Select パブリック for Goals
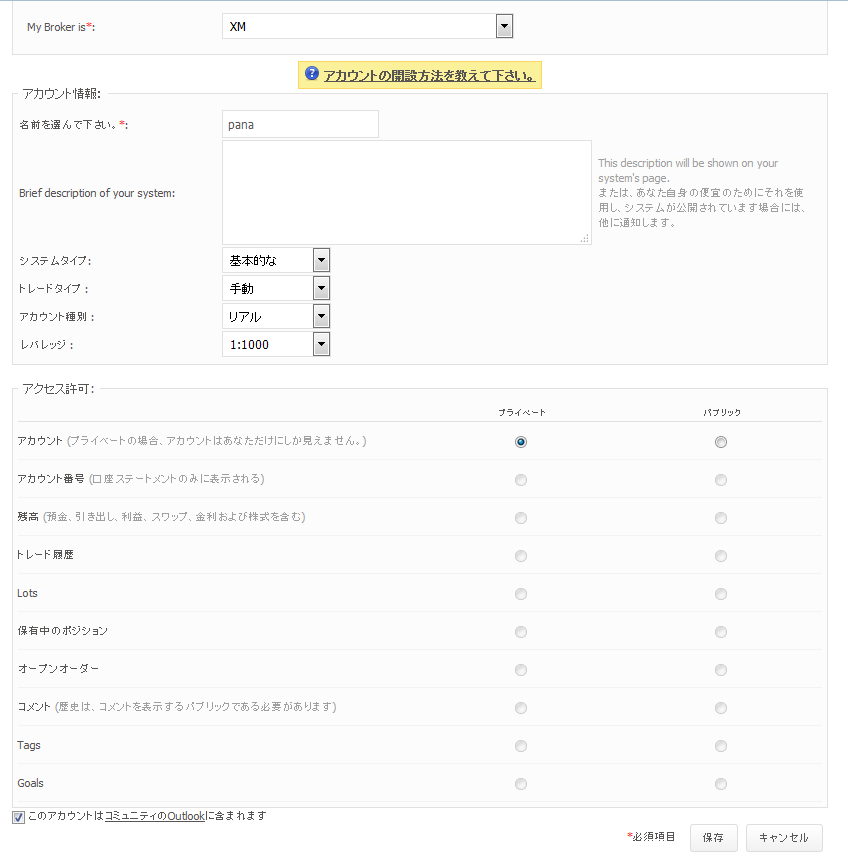 [721, 783]
